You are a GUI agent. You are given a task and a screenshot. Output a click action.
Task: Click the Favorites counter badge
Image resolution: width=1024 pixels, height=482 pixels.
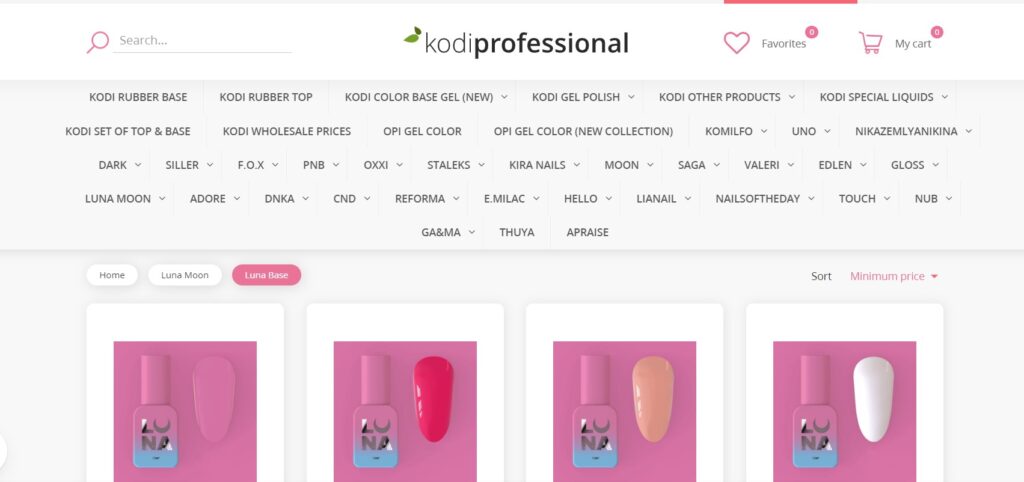(x=811, y=32)
